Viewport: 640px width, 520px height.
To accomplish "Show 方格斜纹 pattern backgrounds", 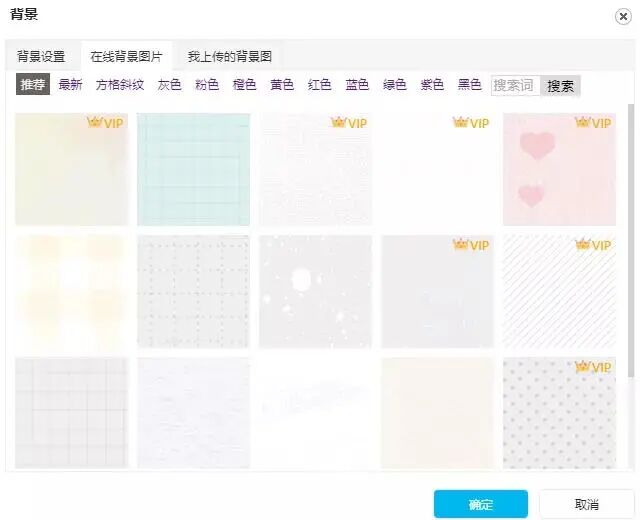I will [x=120, y=85].
